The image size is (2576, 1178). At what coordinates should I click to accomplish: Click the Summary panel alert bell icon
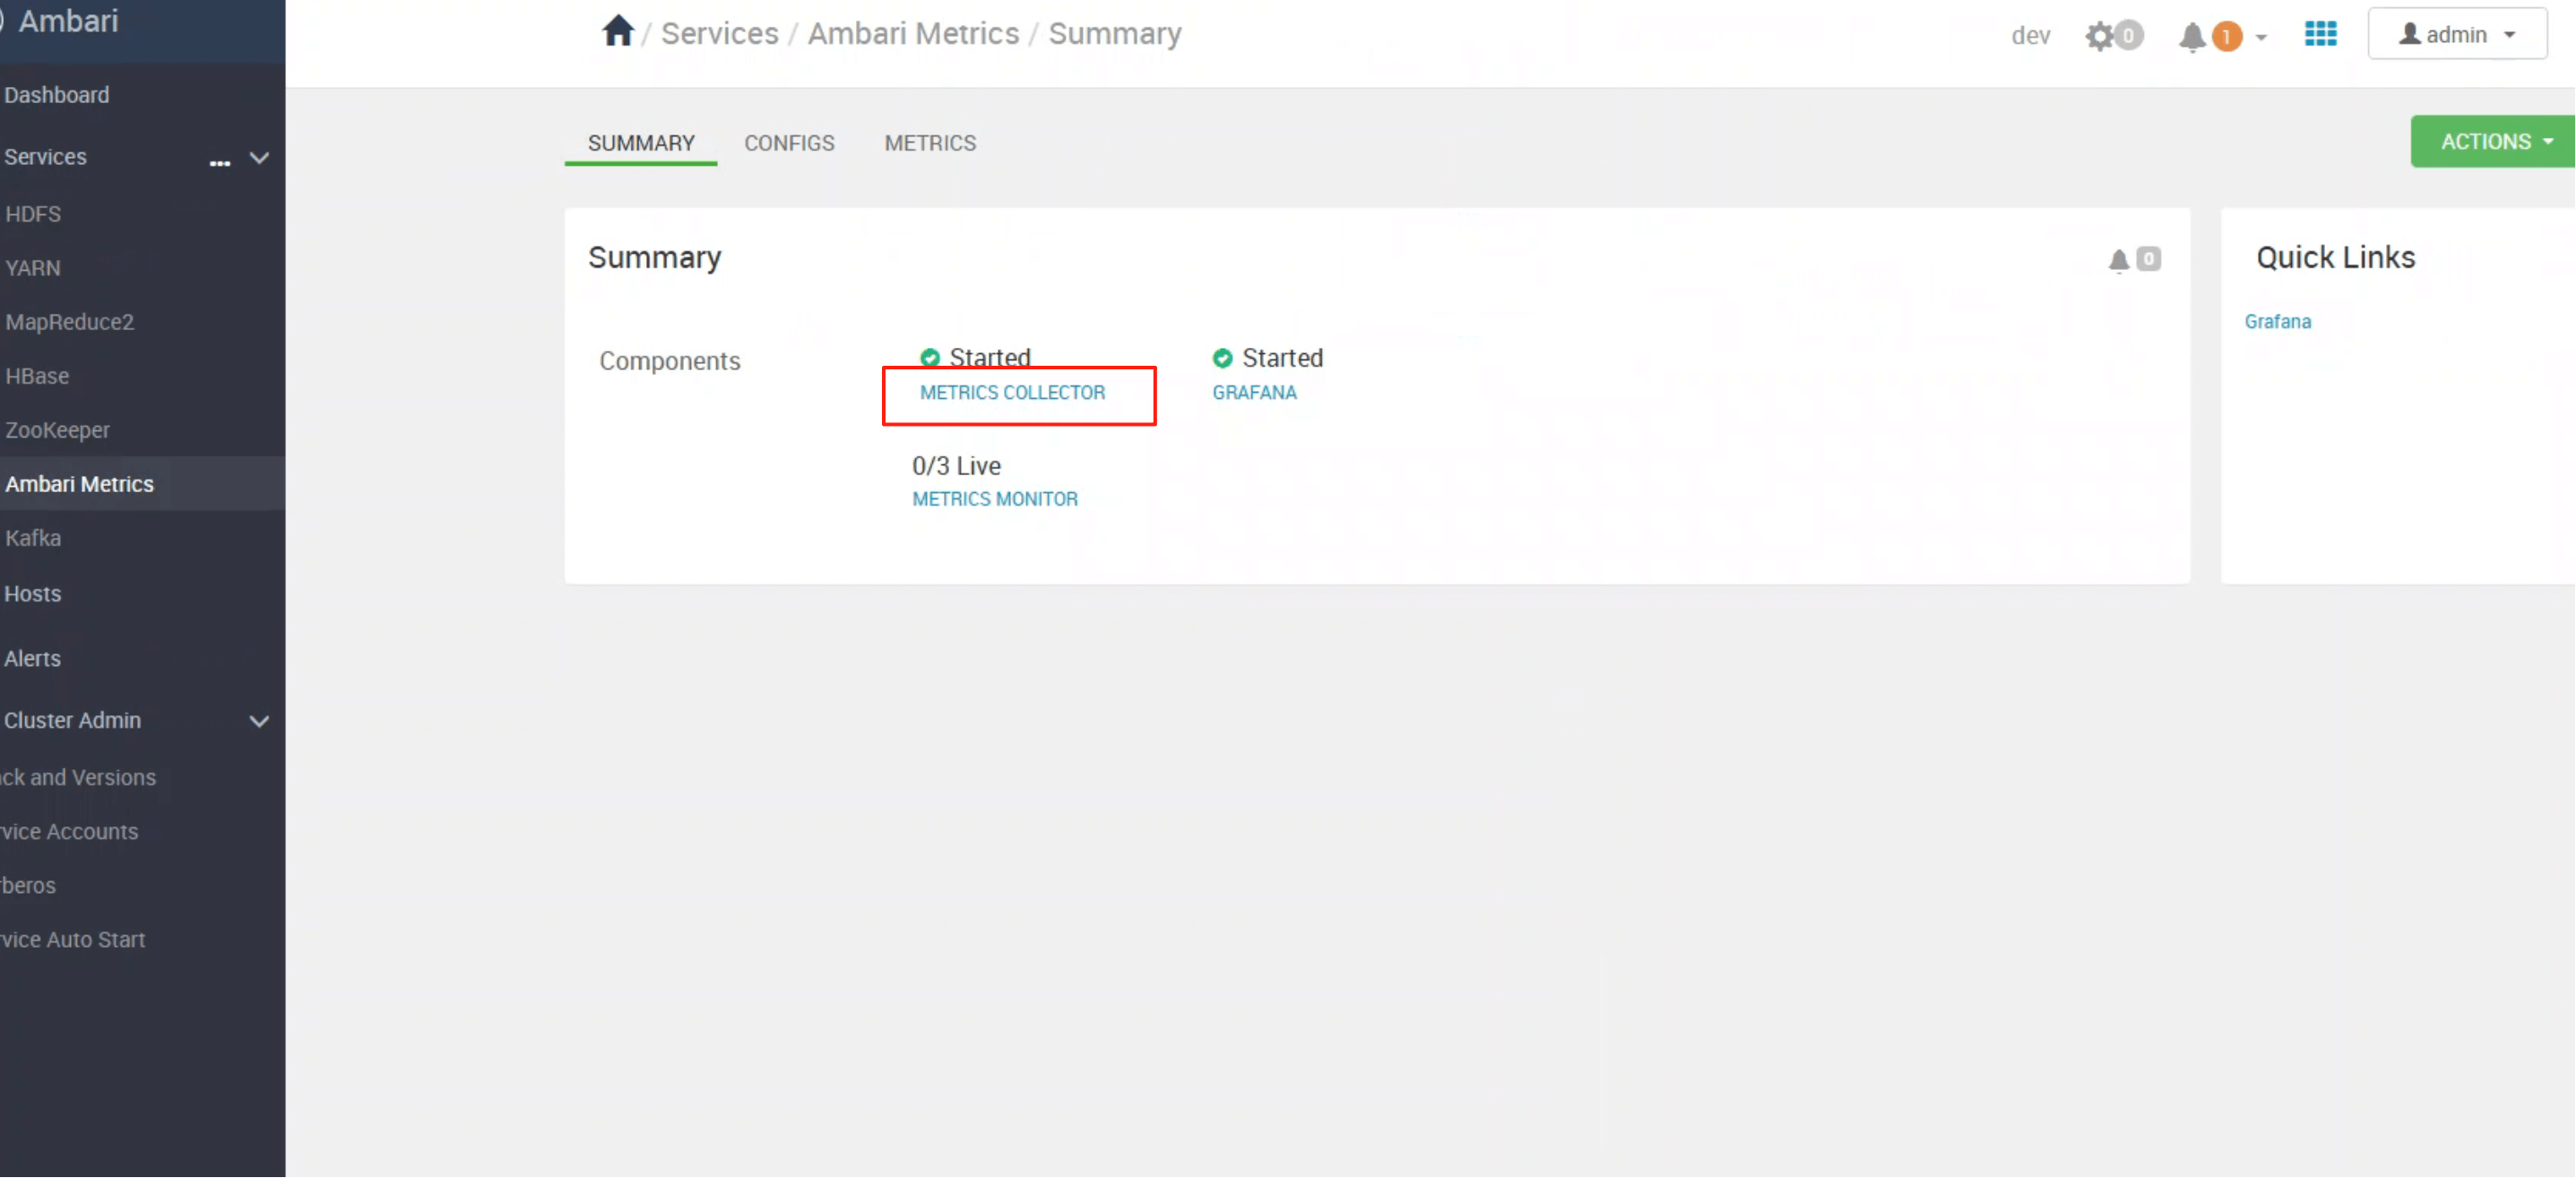(2118, 260)
